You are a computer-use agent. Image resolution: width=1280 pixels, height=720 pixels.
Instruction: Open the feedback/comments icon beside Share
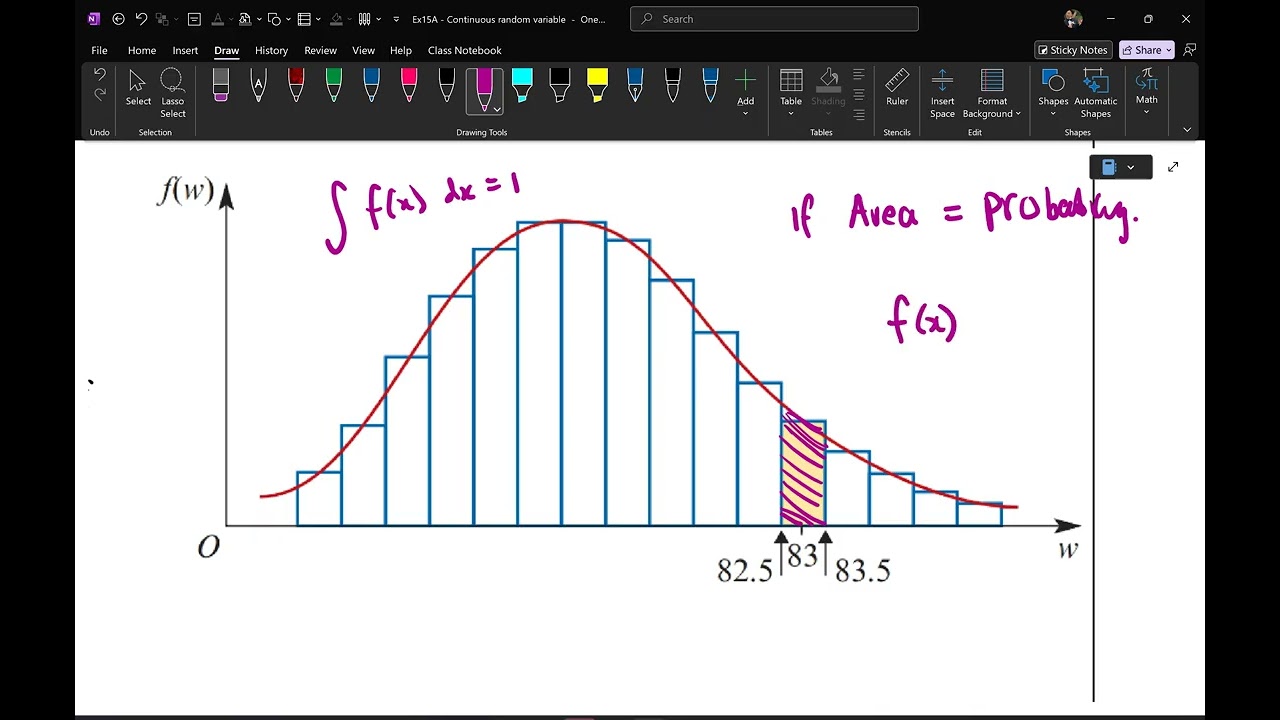[1190, 50]
